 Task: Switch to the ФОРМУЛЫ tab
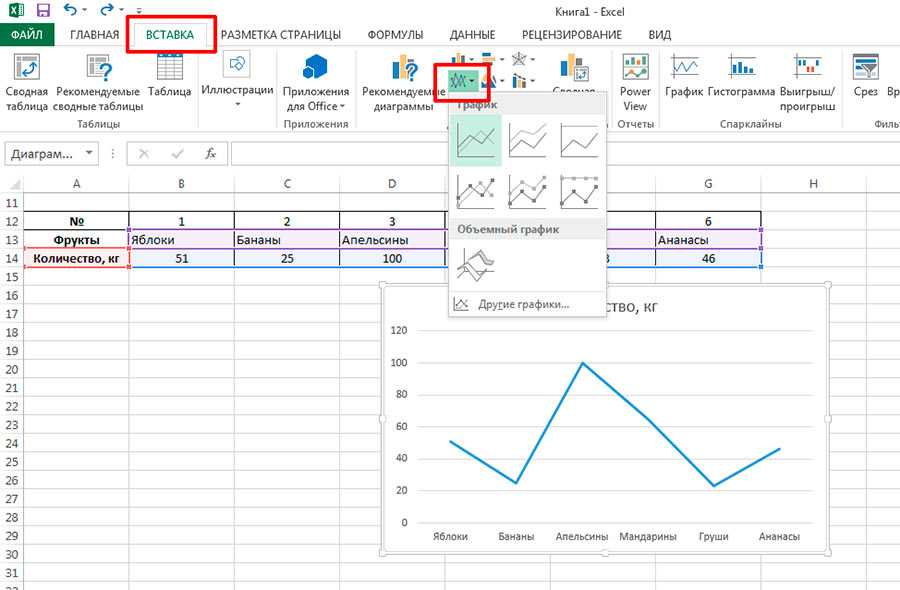point(395,34)
